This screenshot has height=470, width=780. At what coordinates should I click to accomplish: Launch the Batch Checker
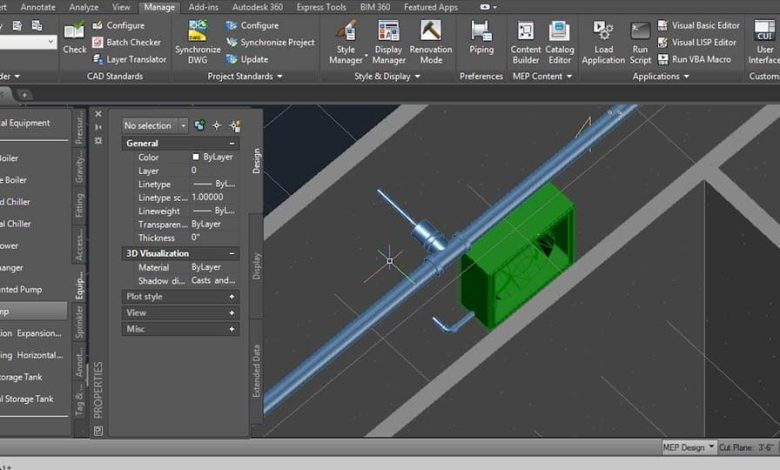[x=127, y=42]
